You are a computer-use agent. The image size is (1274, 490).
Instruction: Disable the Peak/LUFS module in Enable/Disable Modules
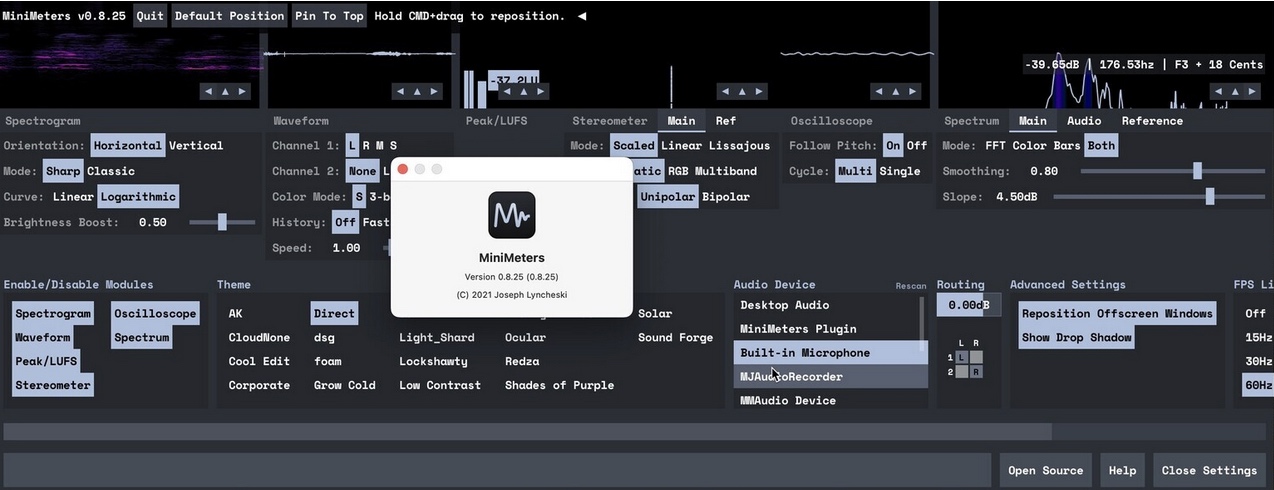[46, 362]
